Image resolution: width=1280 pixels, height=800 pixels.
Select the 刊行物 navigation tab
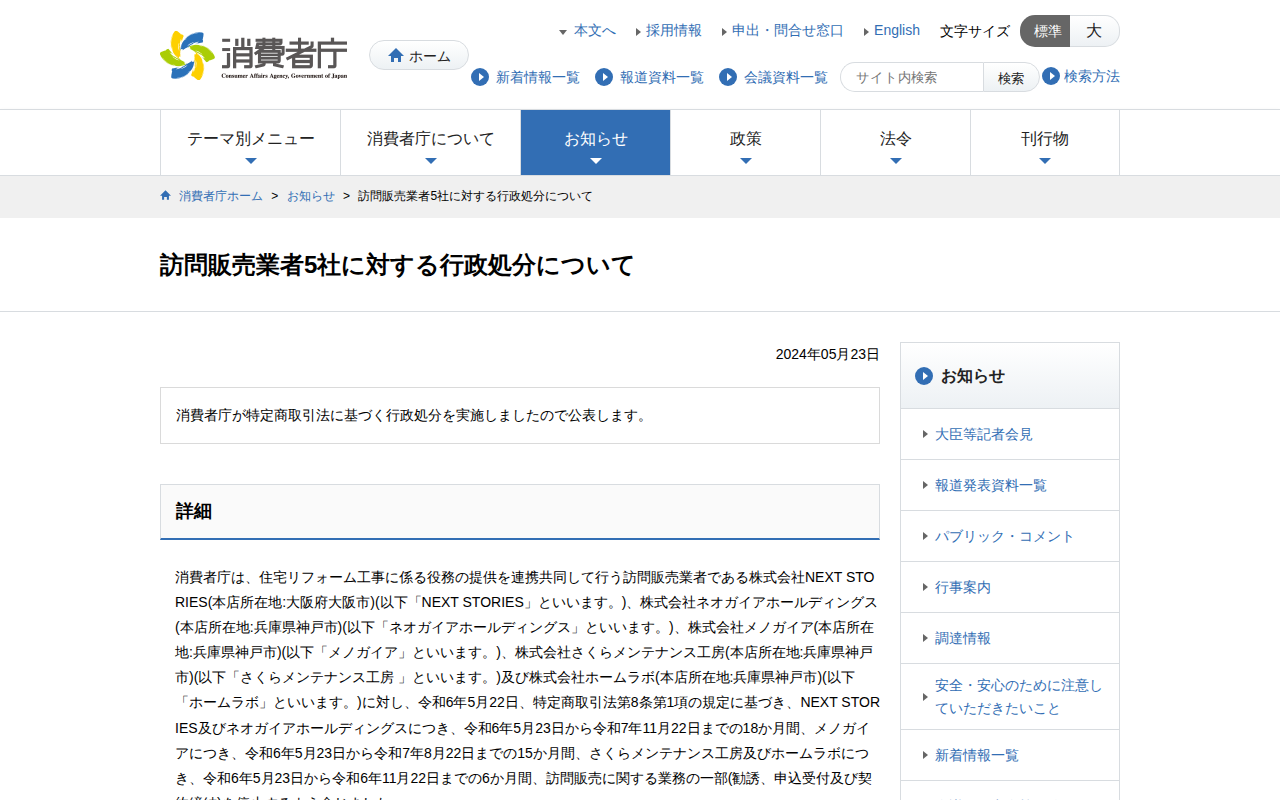[1044, 142]
